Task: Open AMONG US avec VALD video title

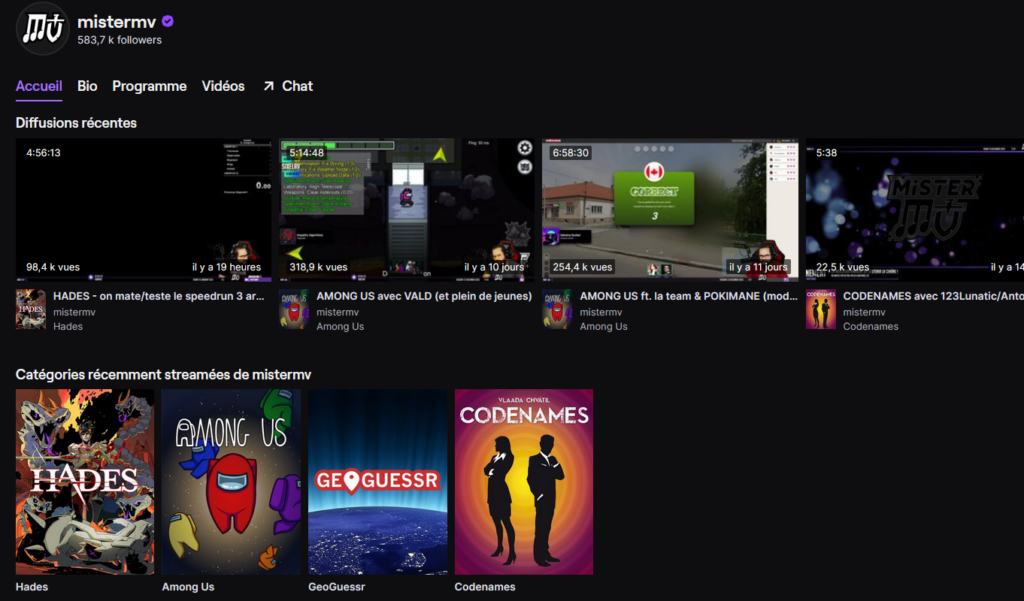Action: pos(424,296)
